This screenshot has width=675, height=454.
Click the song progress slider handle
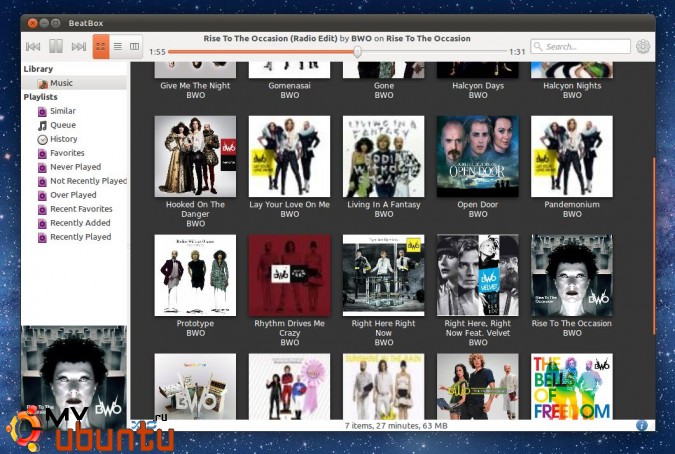(357, 51)
